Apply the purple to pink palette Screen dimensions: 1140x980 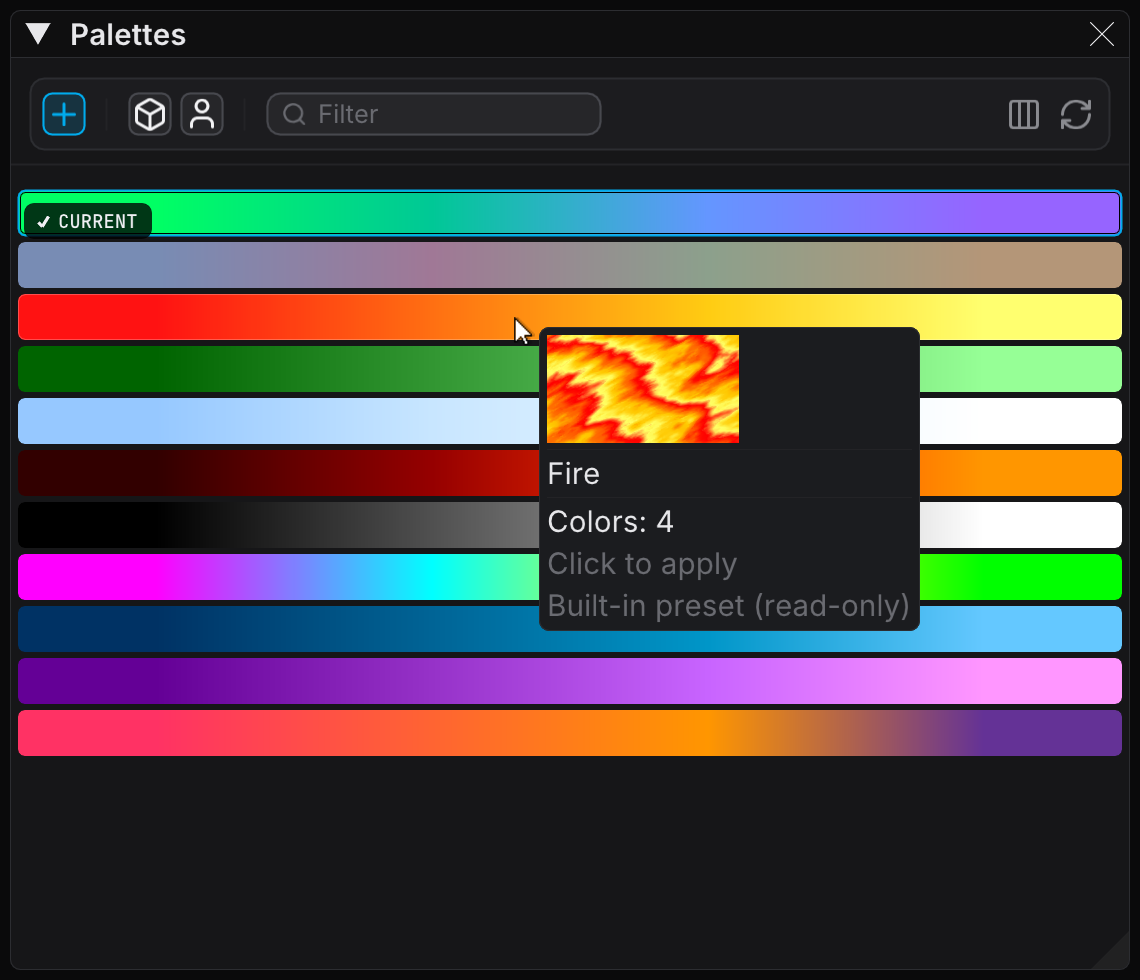(570, 680)
